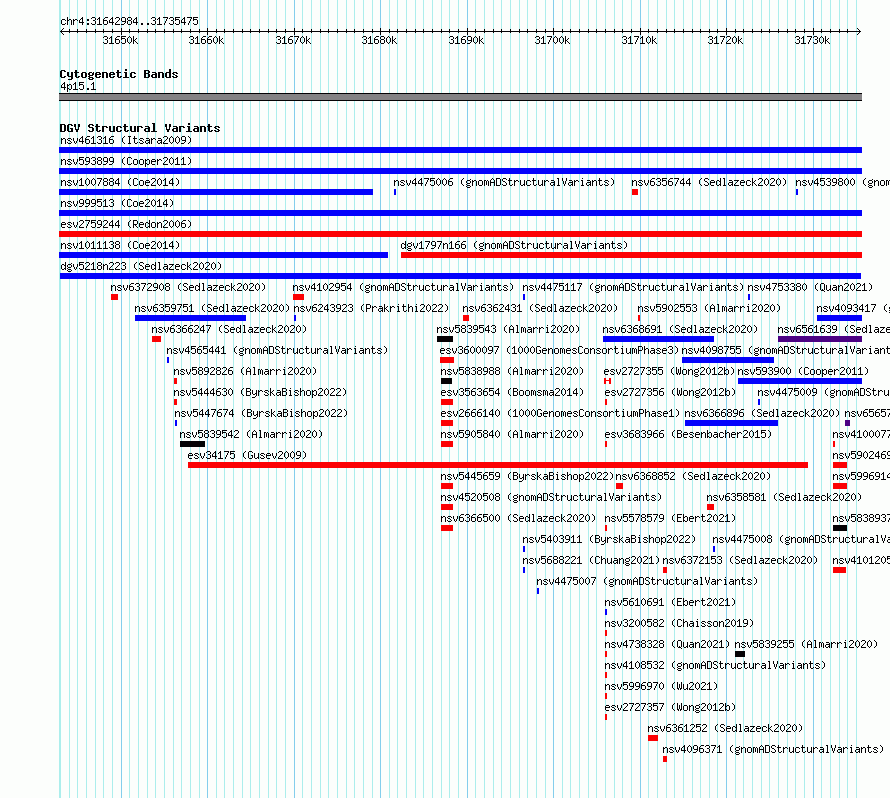This screenshot has width=890, height=798.
Task: Click the red marker under nsv6361252
Action: click(x=653, y=738)
